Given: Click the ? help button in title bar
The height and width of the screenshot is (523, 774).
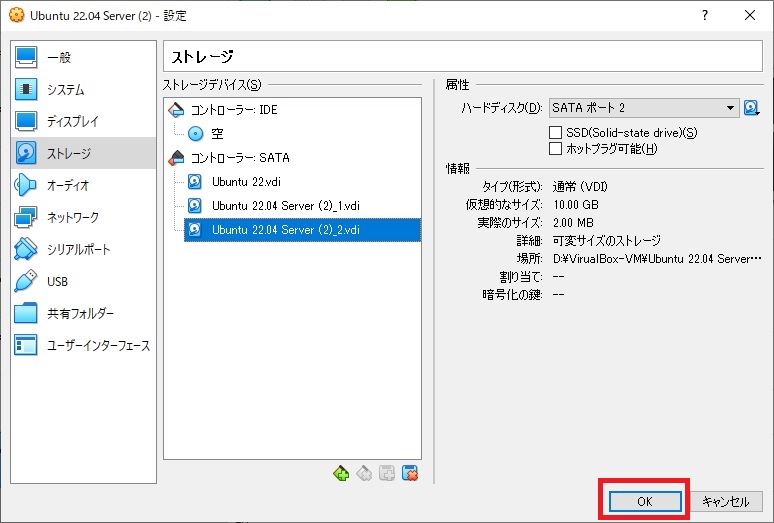Looking at the screenshot, I should tap(705, 15).
